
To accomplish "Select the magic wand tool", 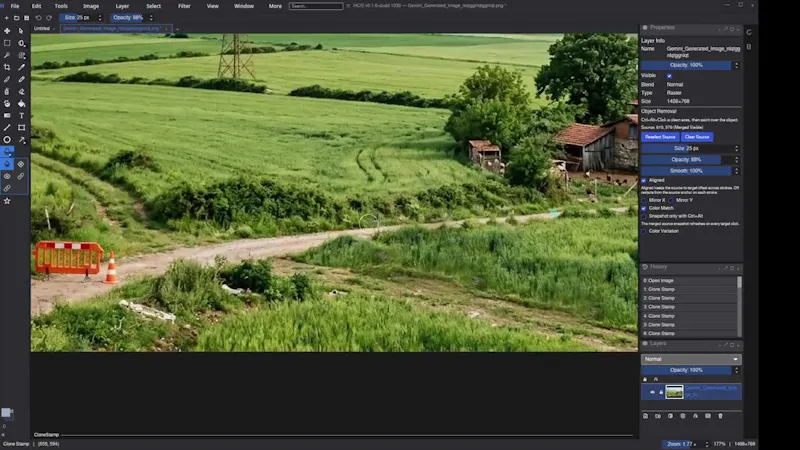I will [x=7, y=55].
